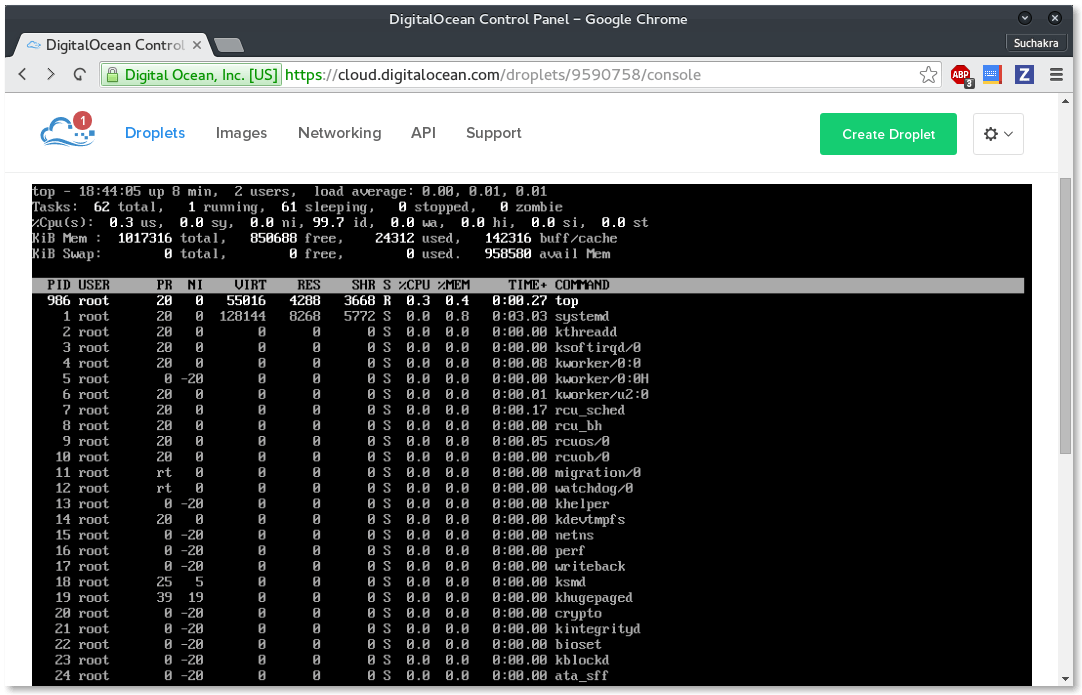This screenshot has width=1082, height=695.
Task: Click the page scrollbar up arrow
Action: click(1065, 101)
